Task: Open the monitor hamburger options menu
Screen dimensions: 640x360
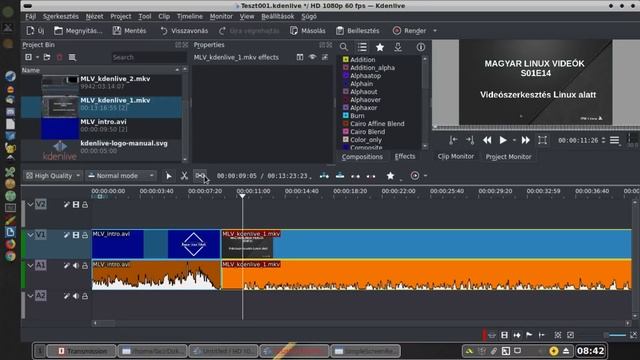Action: click(614, 140)
